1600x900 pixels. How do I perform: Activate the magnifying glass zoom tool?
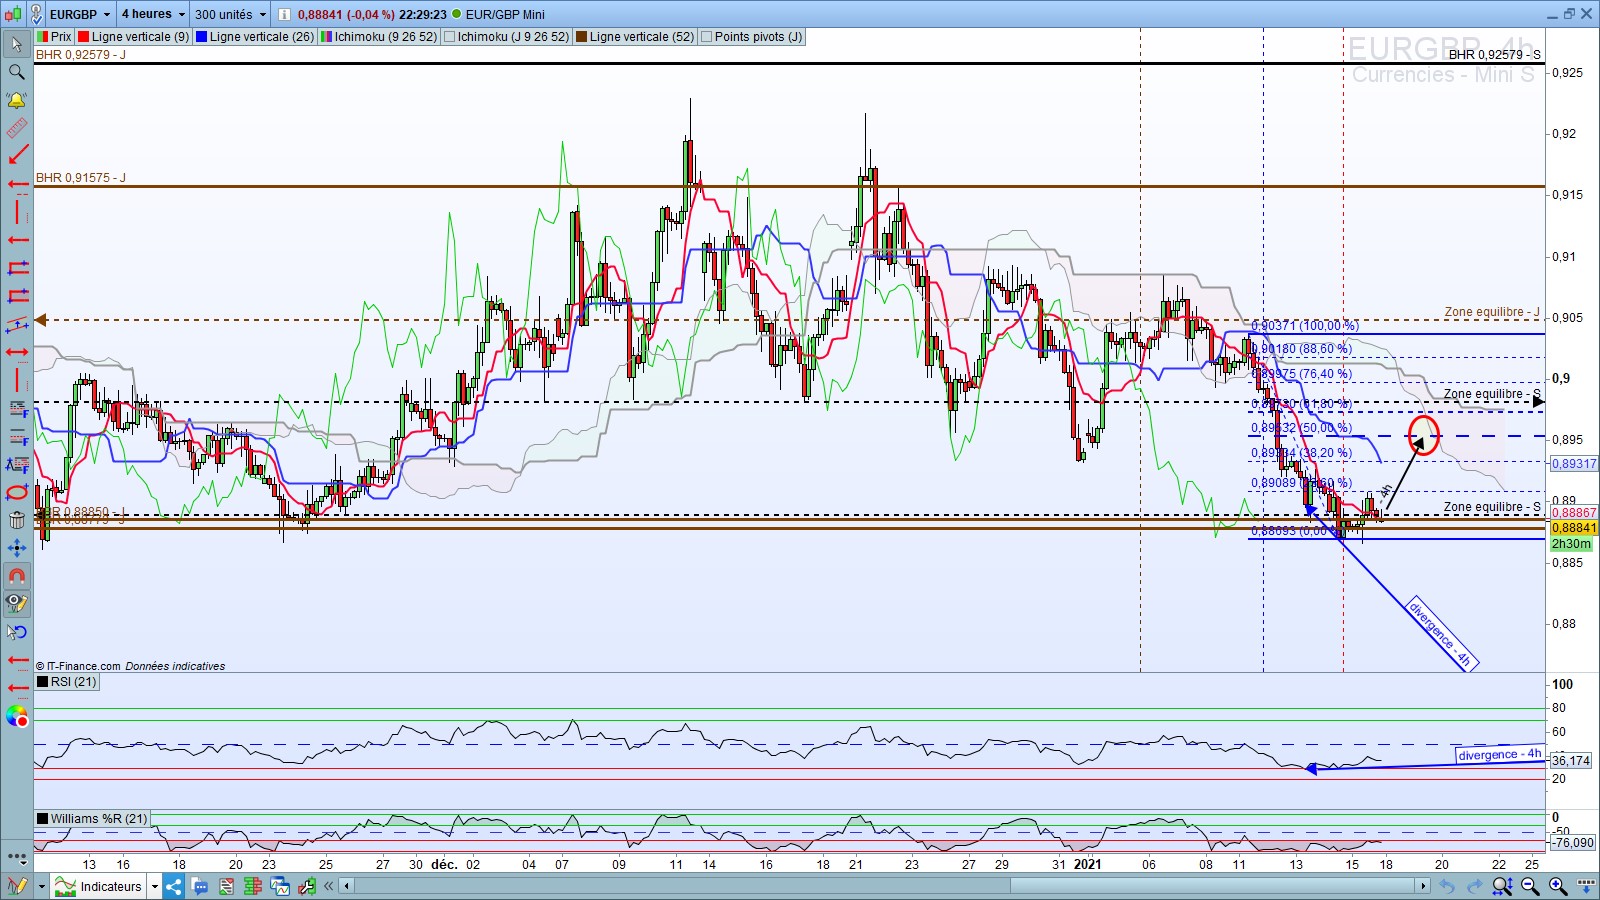point(17,72)
